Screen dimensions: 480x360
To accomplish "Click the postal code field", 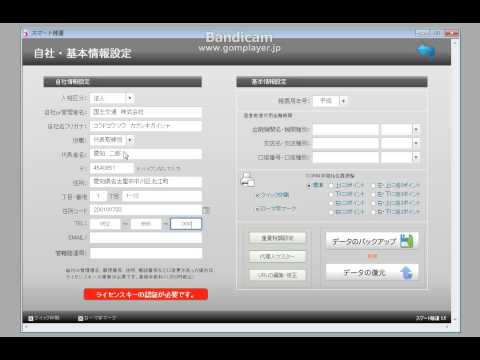I will (x=112, y=168).
